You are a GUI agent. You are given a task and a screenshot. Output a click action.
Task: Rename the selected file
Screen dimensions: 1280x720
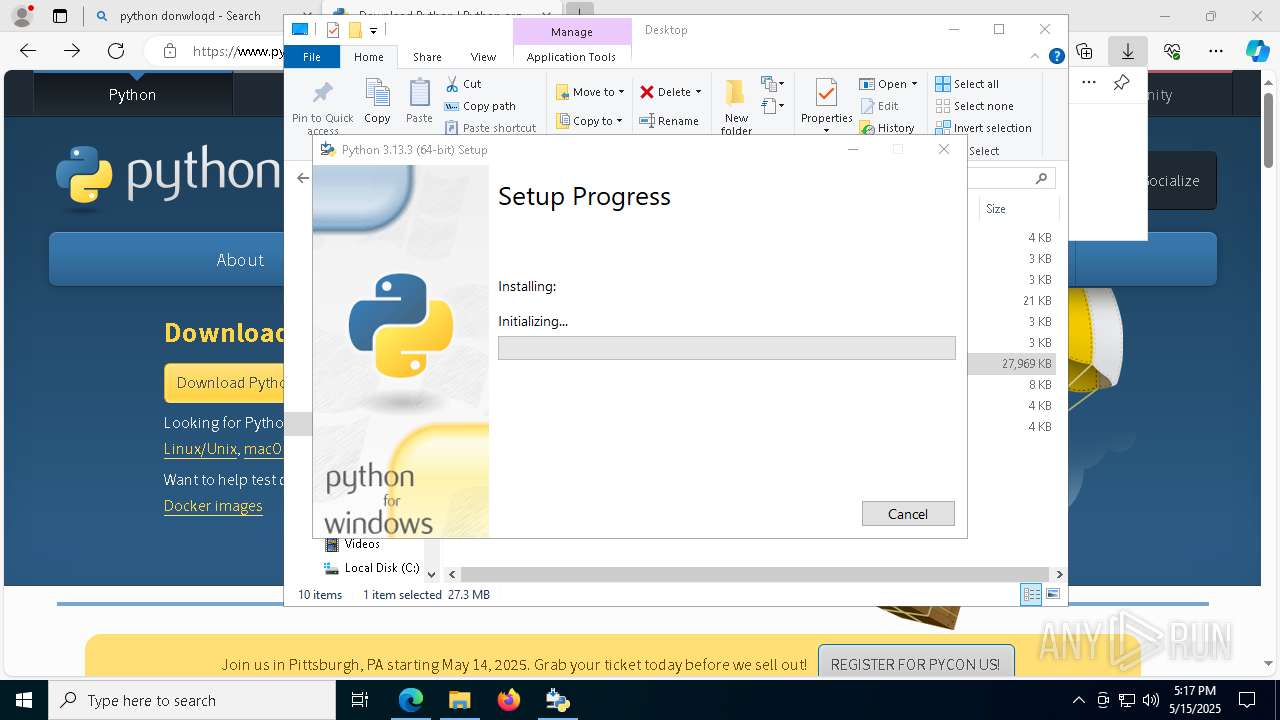point(669,121)
